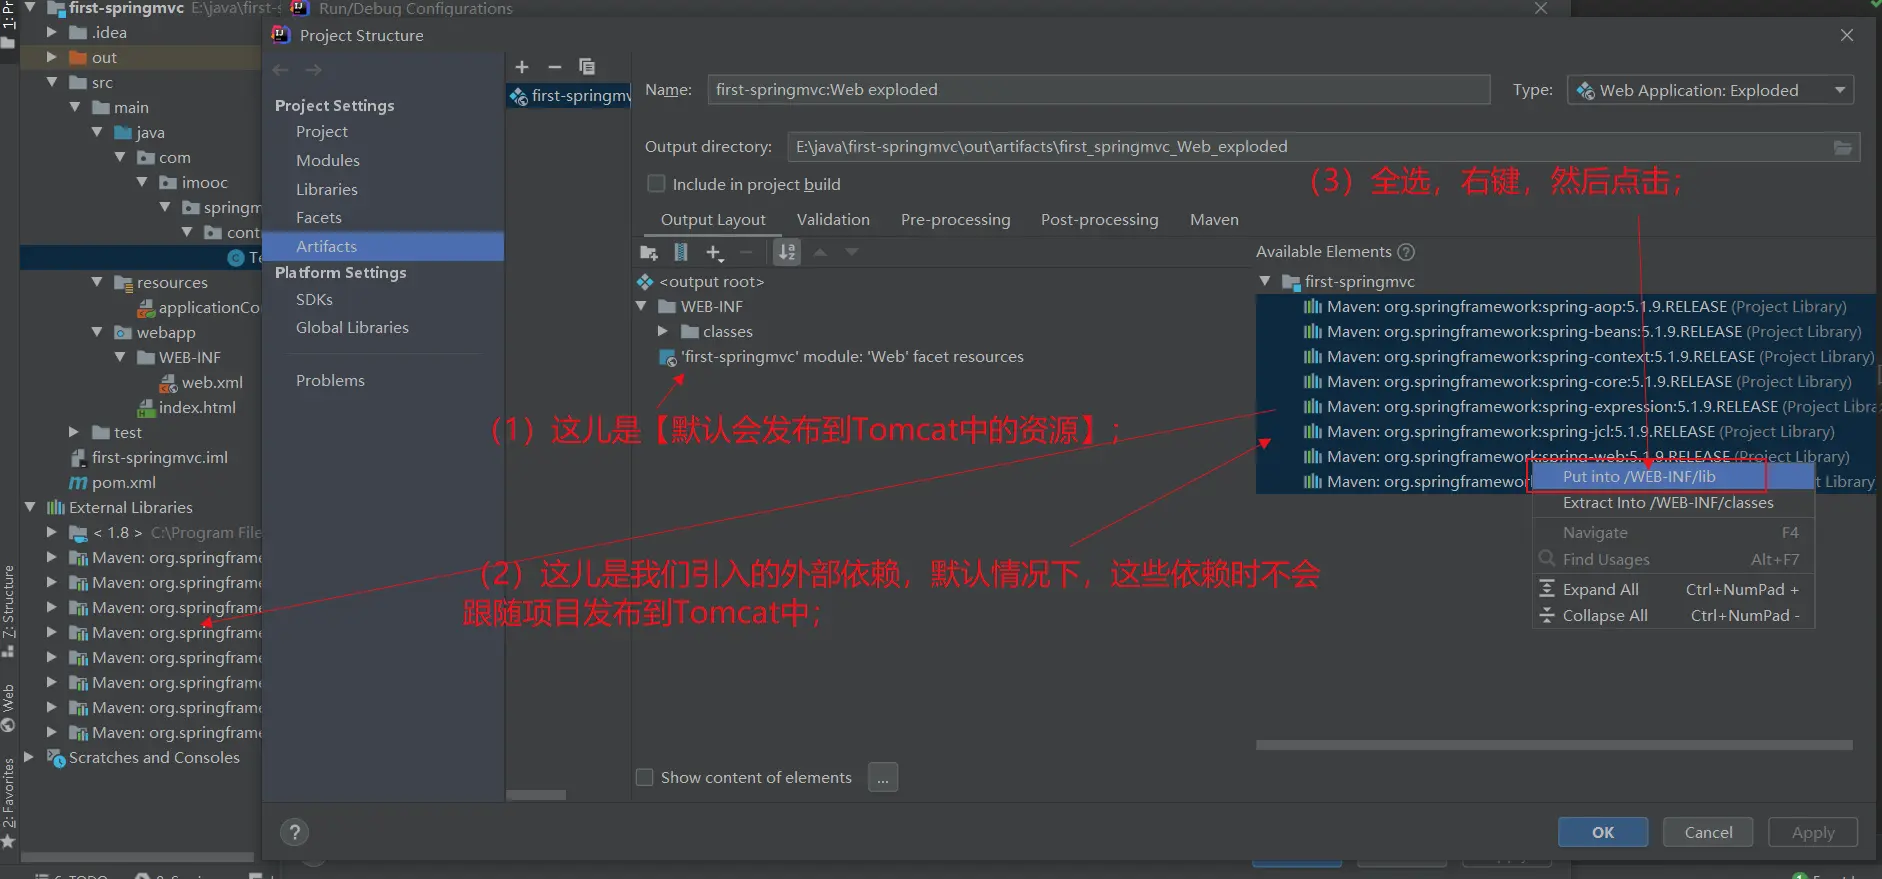Click the index.html file icon
The width and height of the screenshot is (1882, 879).
(x=146, y=408)
